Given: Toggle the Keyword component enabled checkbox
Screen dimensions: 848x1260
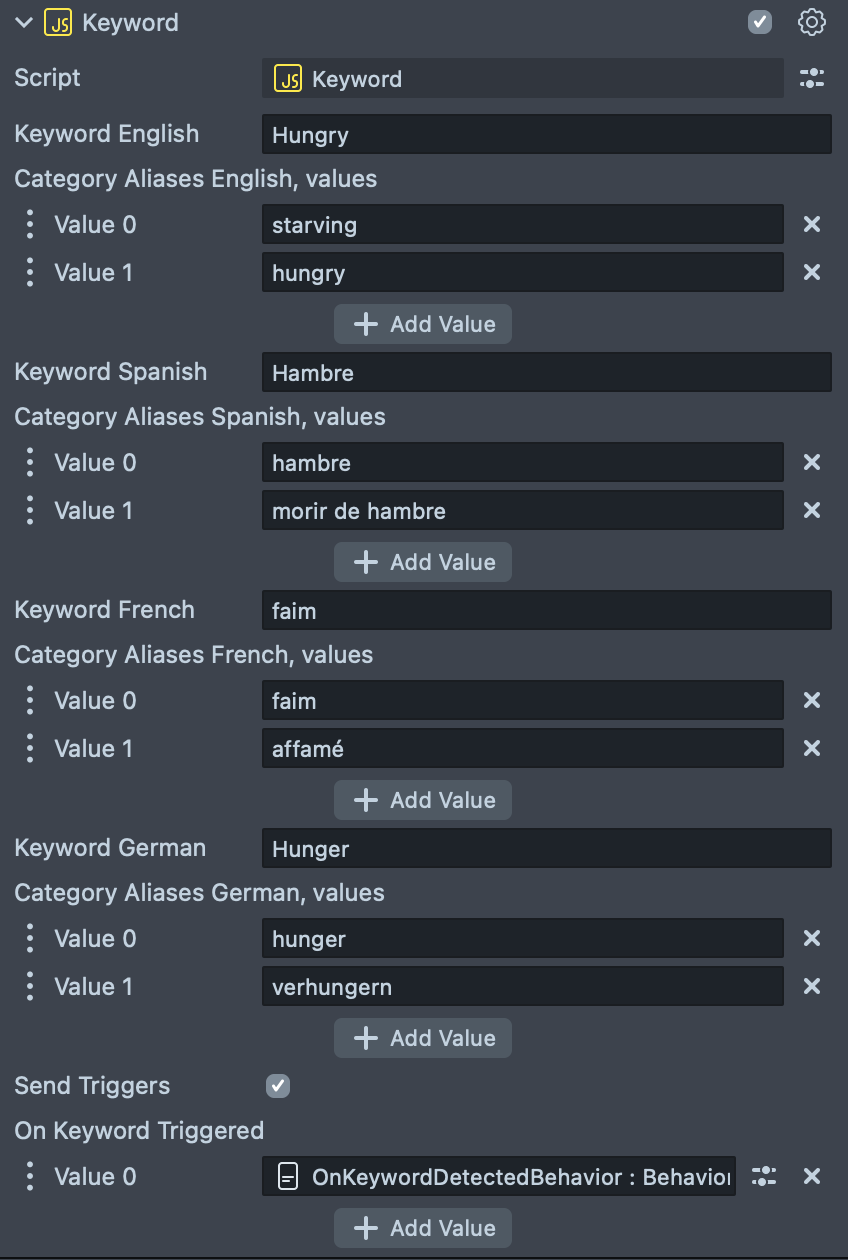Looking at the screenshot, I should (760, 23).
